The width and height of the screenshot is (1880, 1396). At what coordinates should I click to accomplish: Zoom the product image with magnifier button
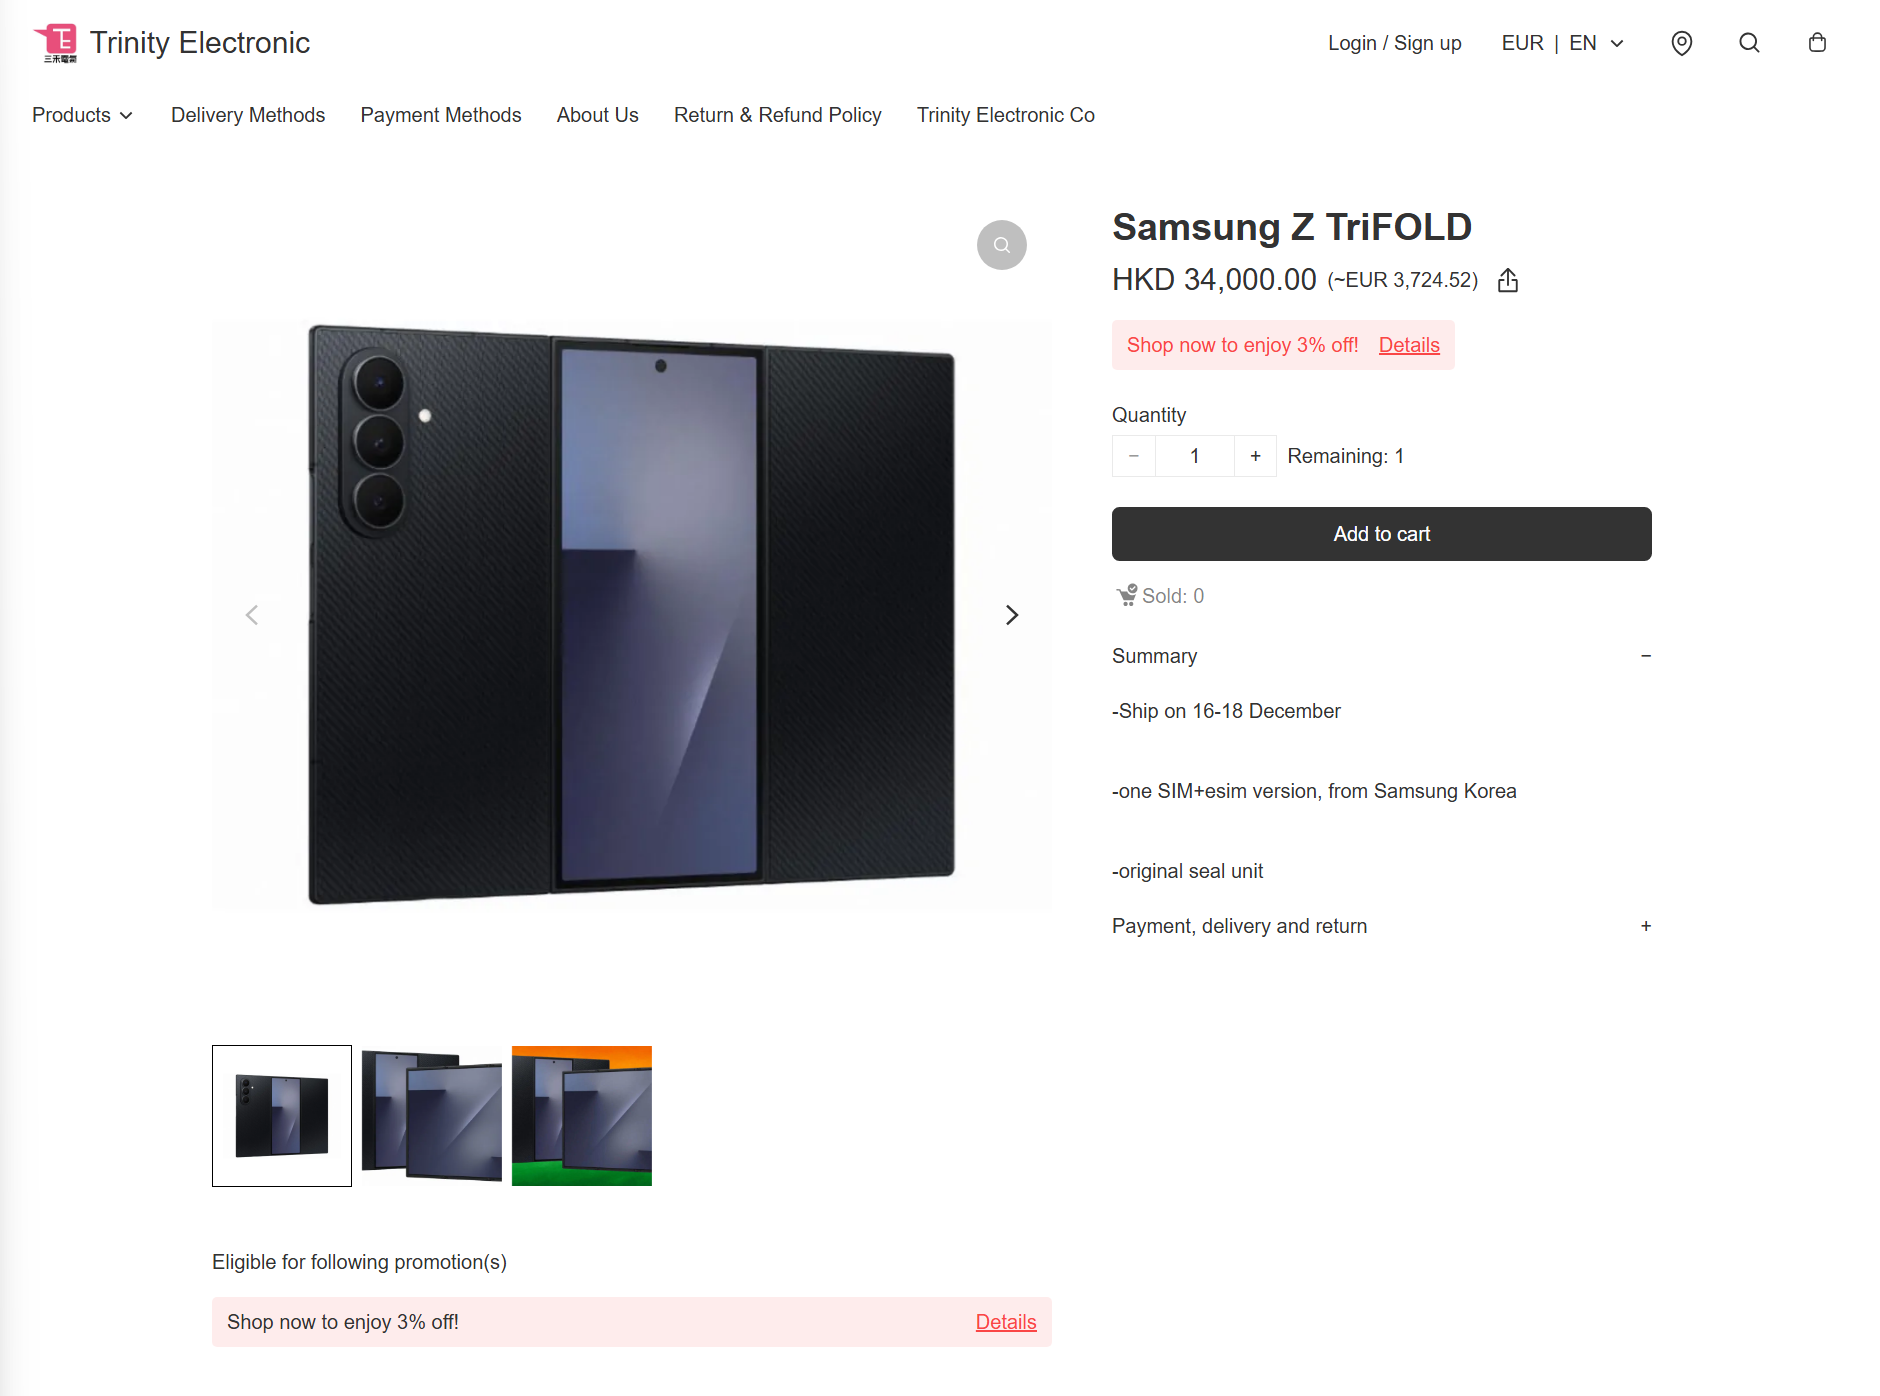click(x=1001, y=245)
